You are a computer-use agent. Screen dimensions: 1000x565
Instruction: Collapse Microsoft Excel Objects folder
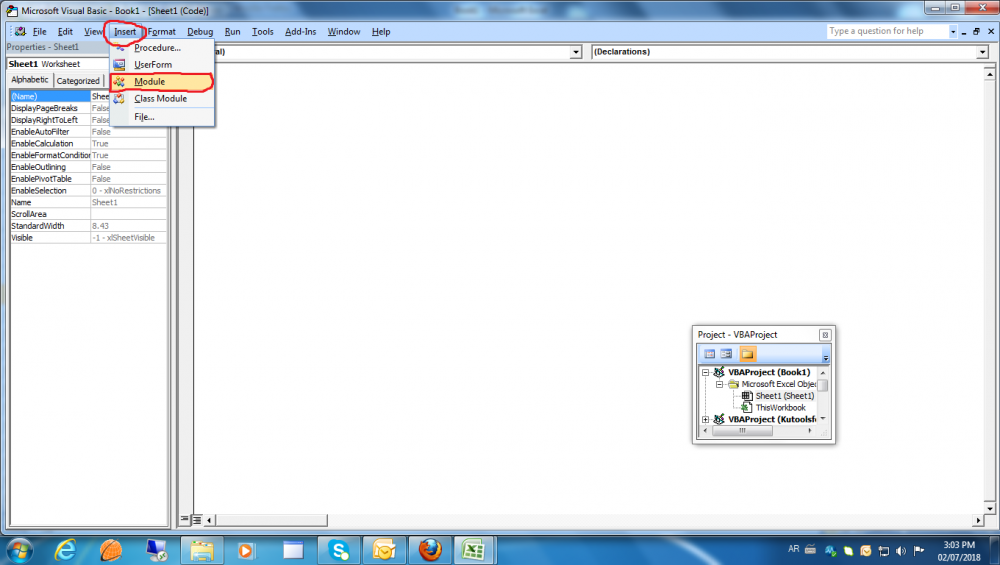[719, 385]
